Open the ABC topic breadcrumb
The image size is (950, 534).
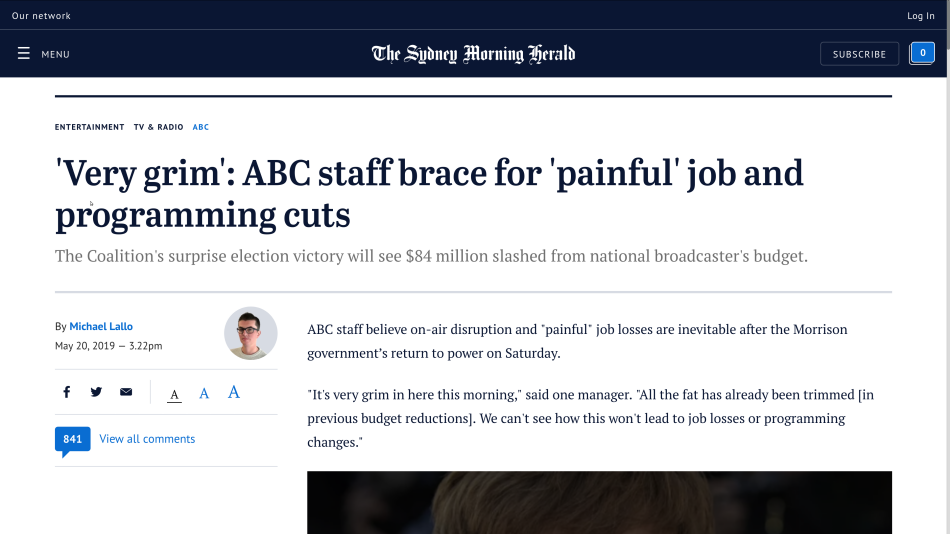[201, 127]
